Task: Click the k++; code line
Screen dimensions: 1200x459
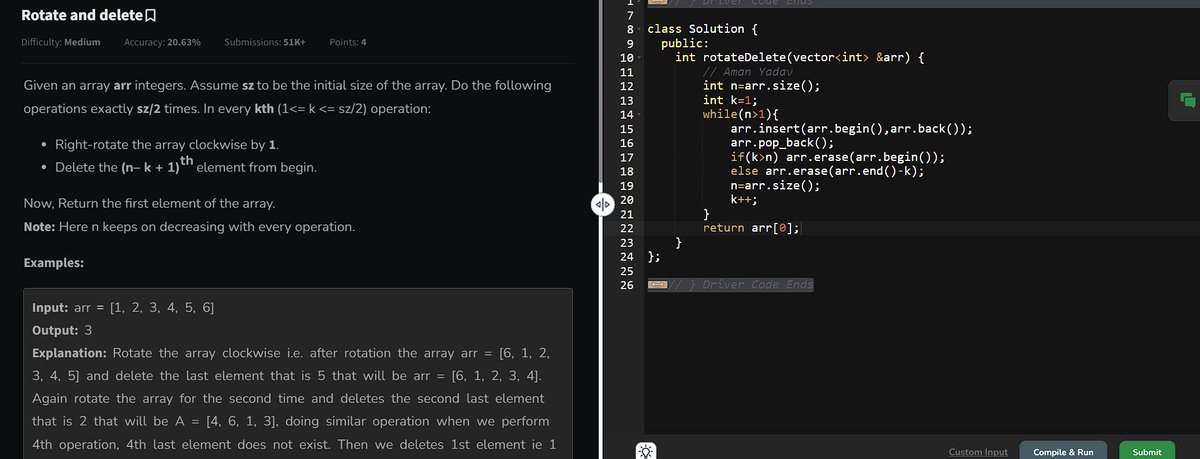Action: [745, 200]
